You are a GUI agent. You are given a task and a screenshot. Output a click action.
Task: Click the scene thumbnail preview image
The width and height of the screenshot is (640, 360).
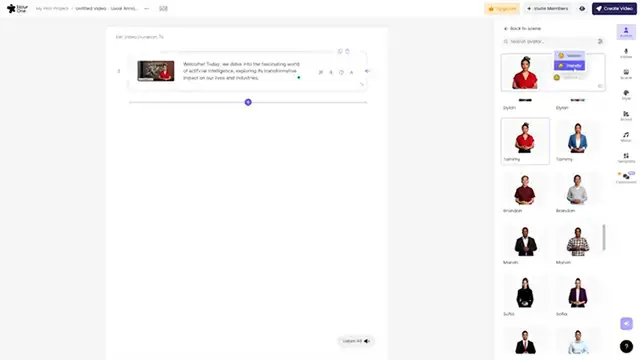pos(156,71)
